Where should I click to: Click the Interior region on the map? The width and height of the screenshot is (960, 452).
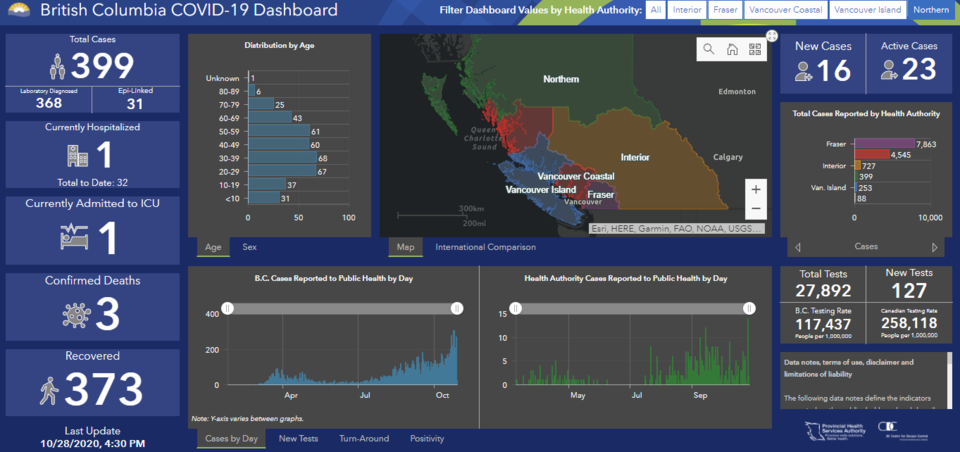(635, 157)
